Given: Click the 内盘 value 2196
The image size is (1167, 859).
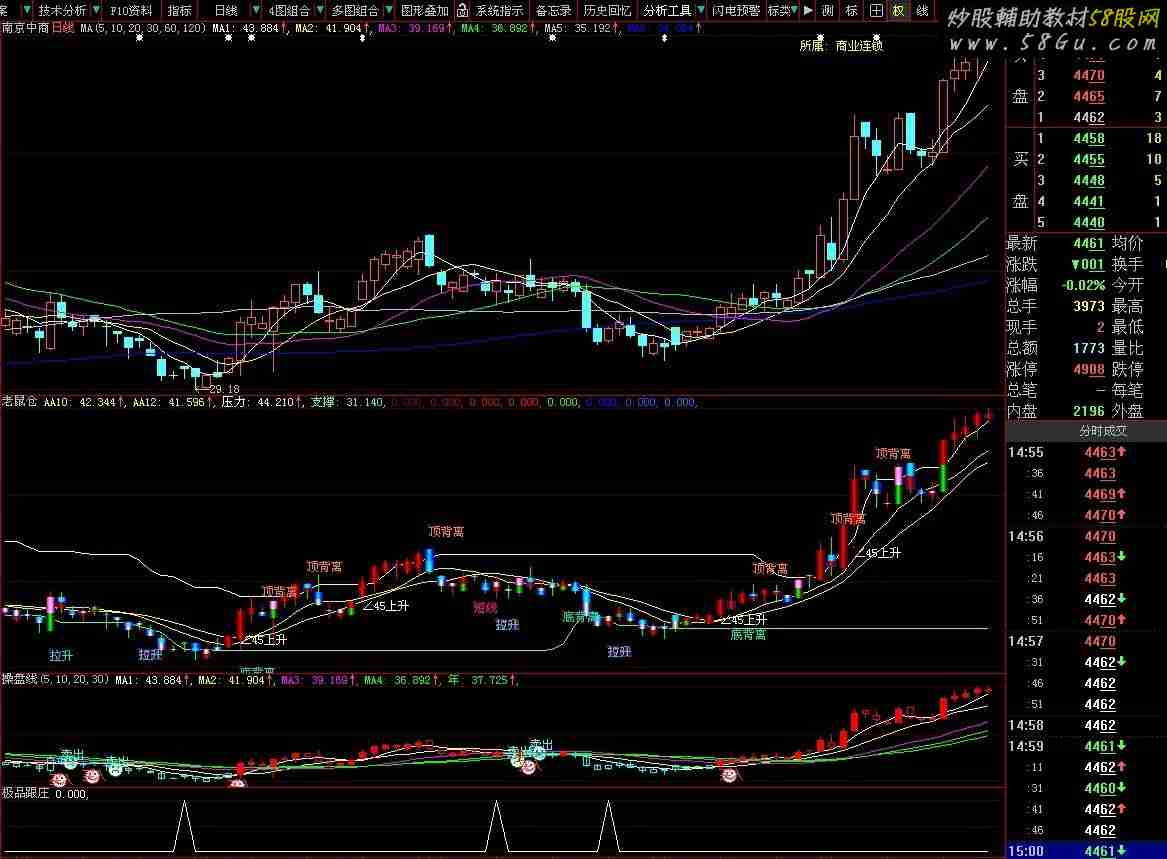Looking at the screenshot, I should point(1088,411).
